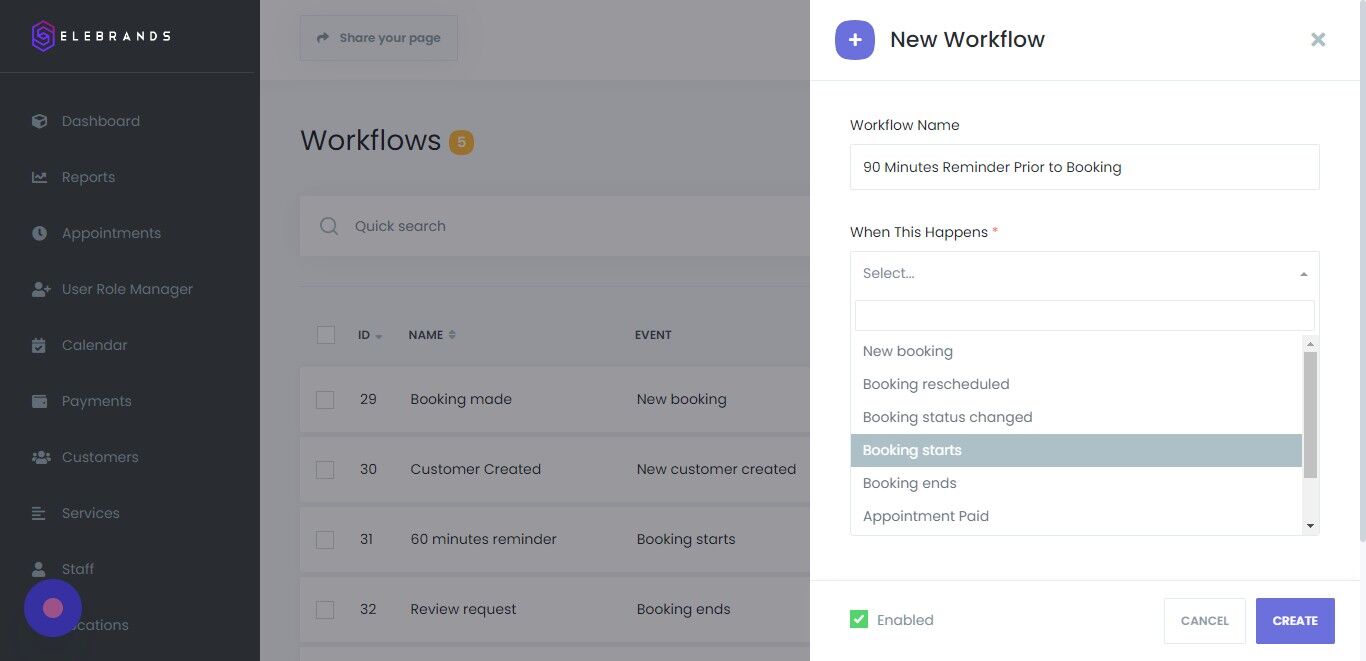Click 'New customer created' event cell

716,469
